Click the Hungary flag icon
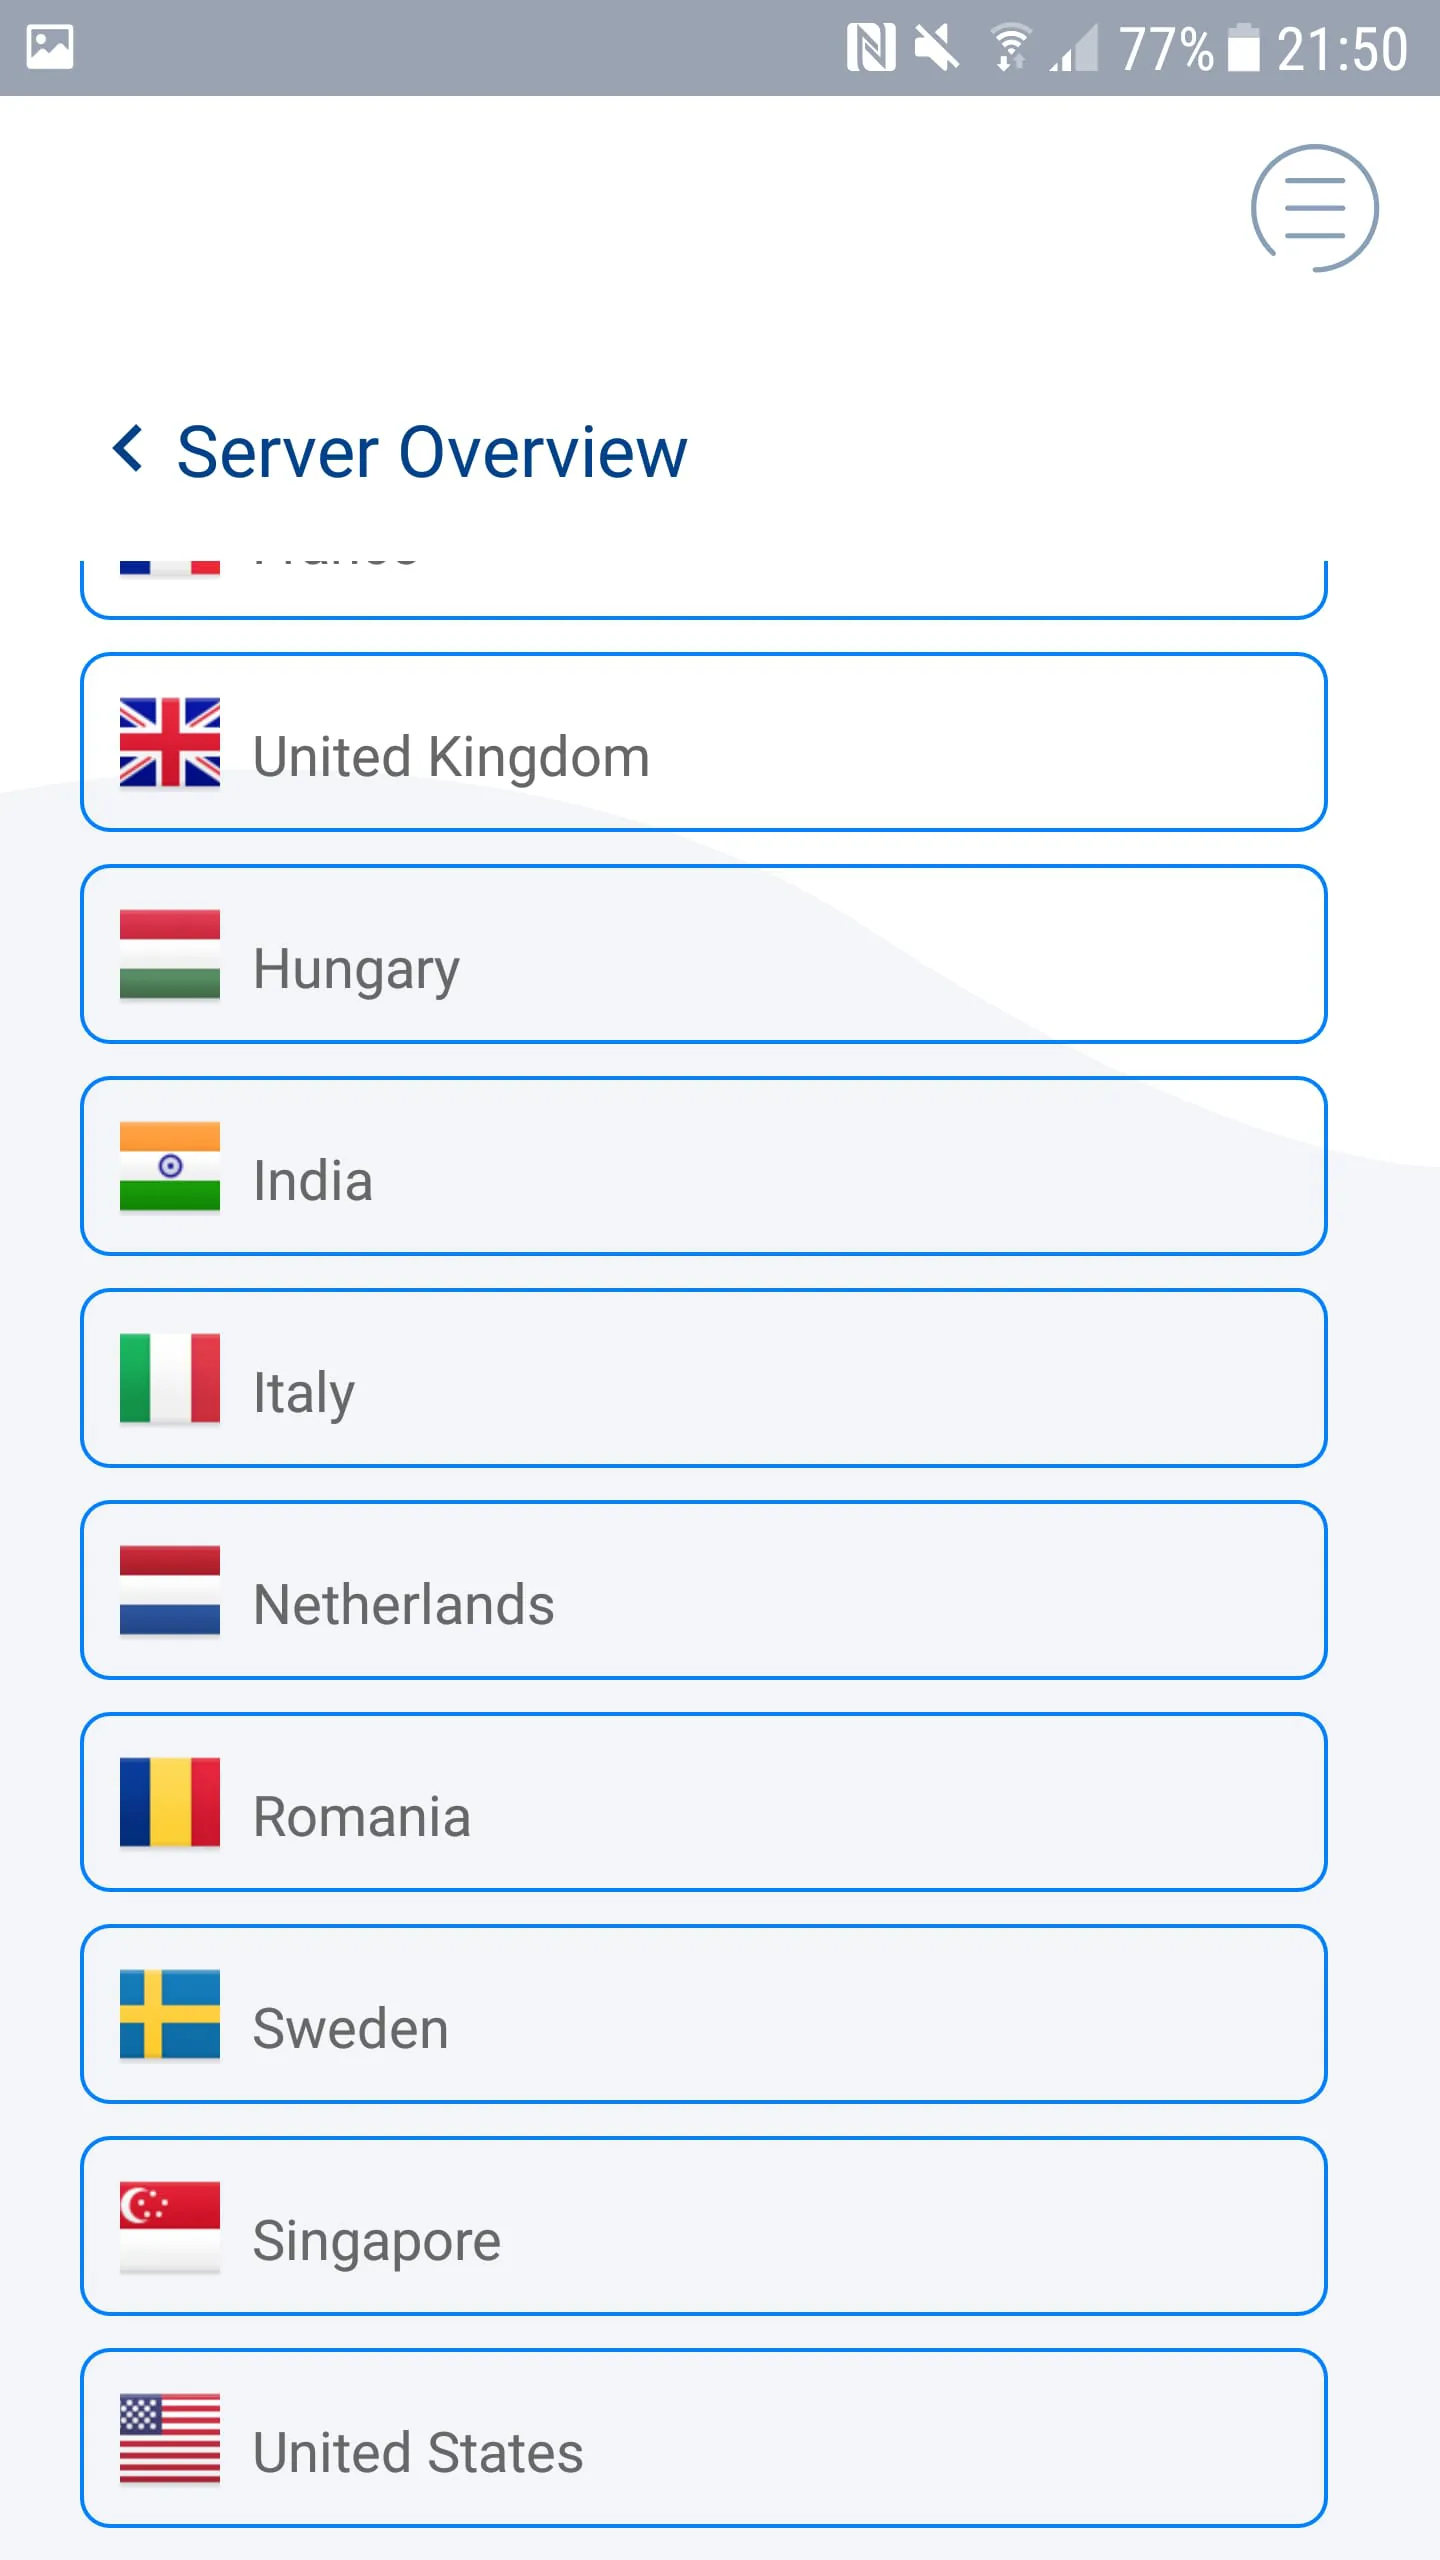This screenshot has height=2560, width=1440. click(170, 954)
